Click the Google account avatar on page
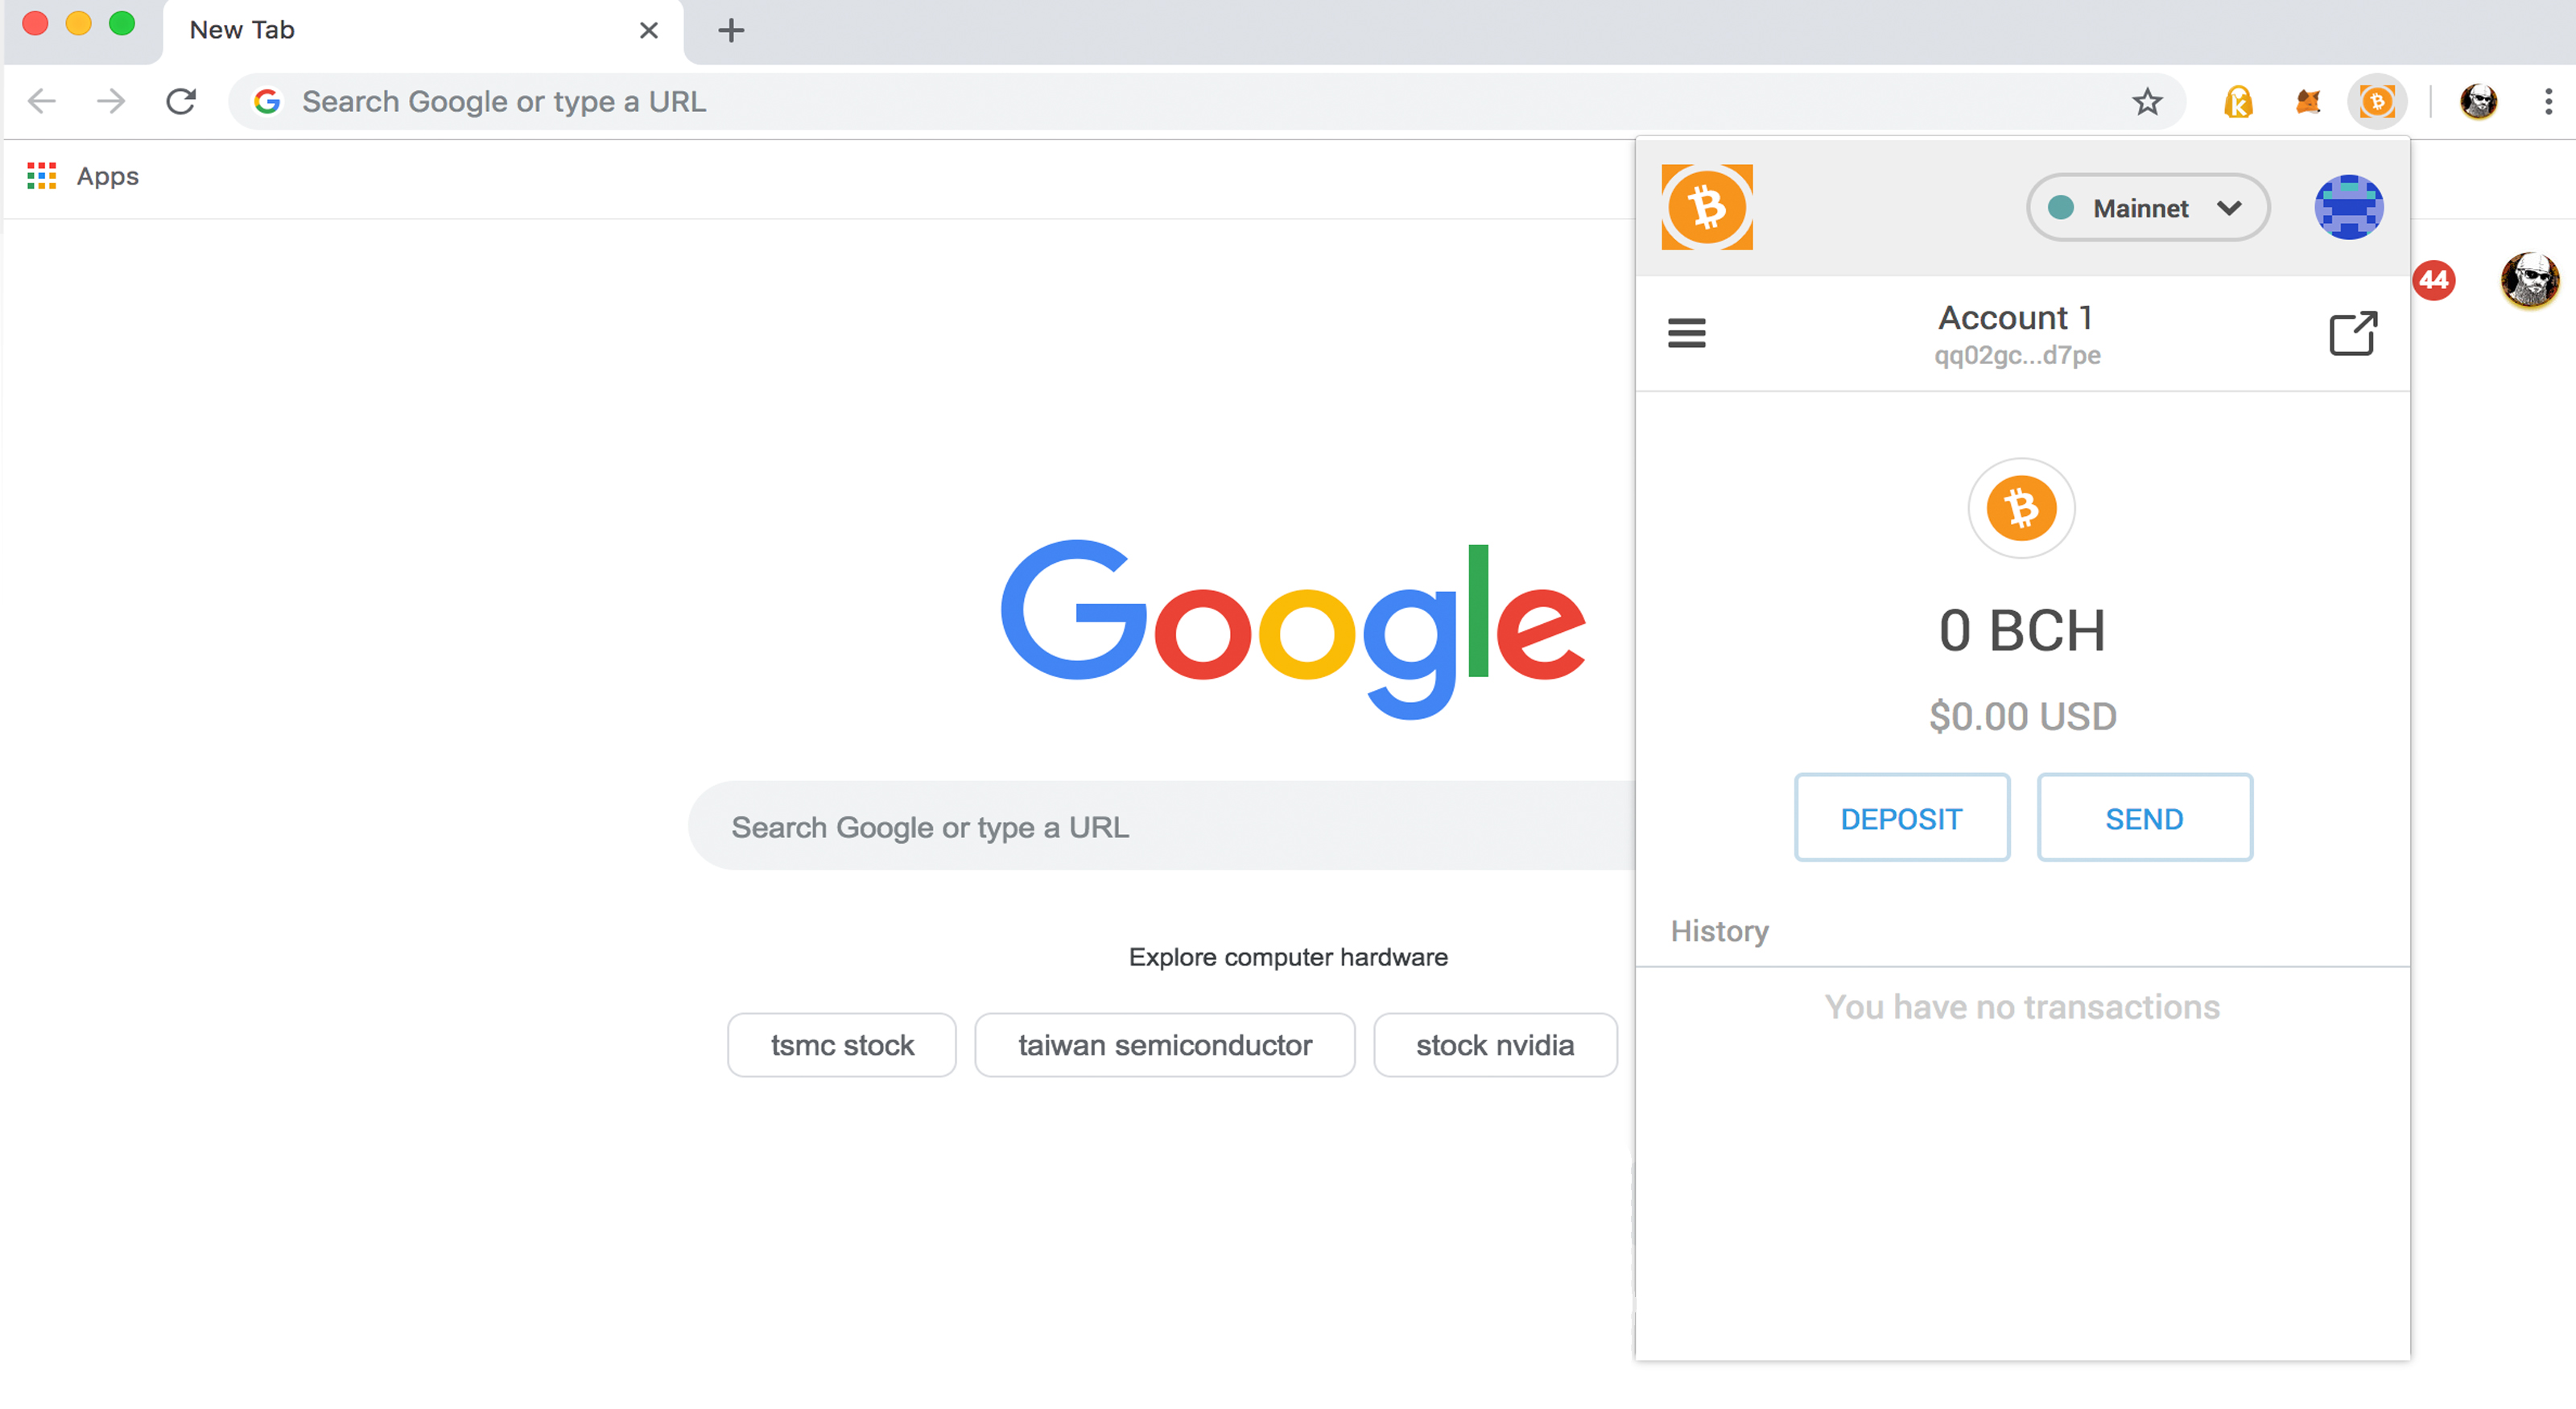This screenshot has width=2576, height=1409. pyautogui.click(x=2529, y=280)
